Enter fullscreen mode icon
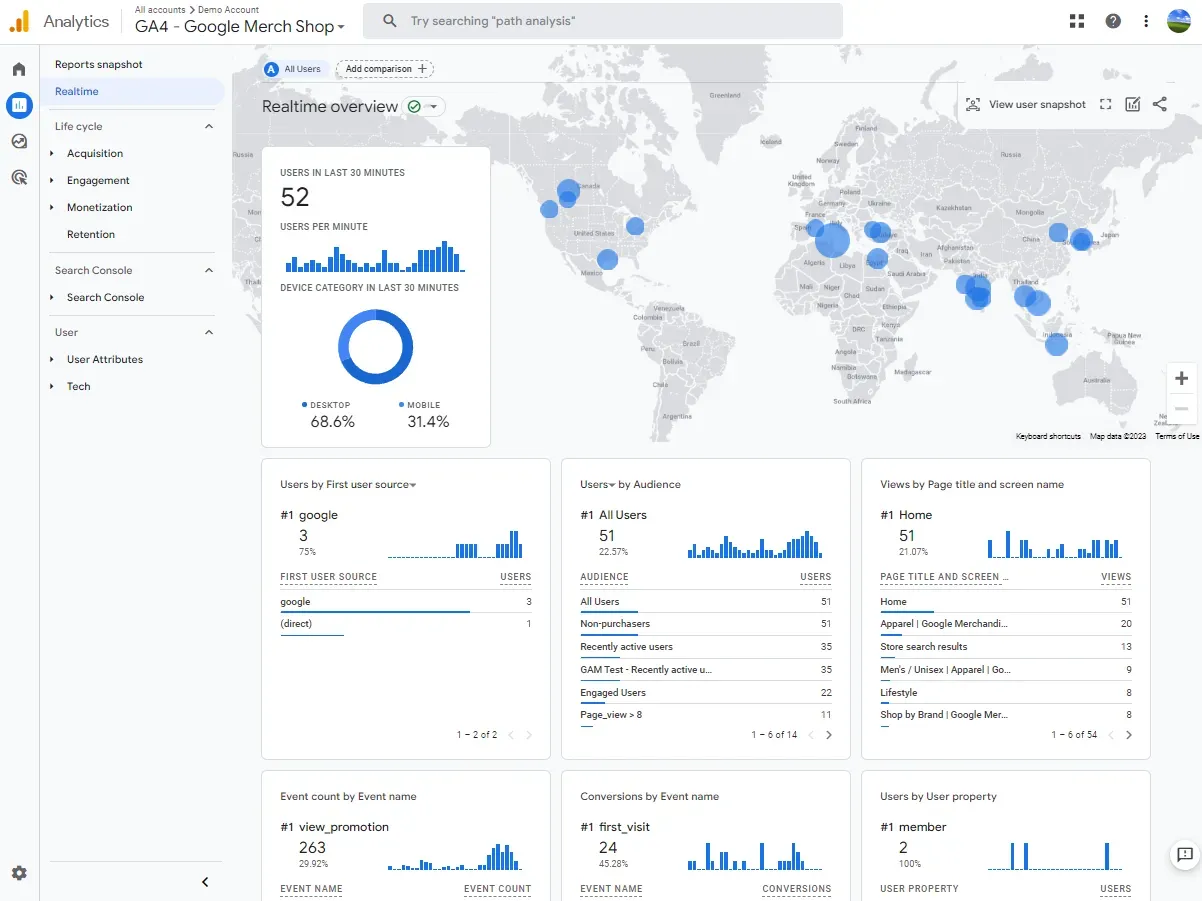 (x=1106, y=104)
